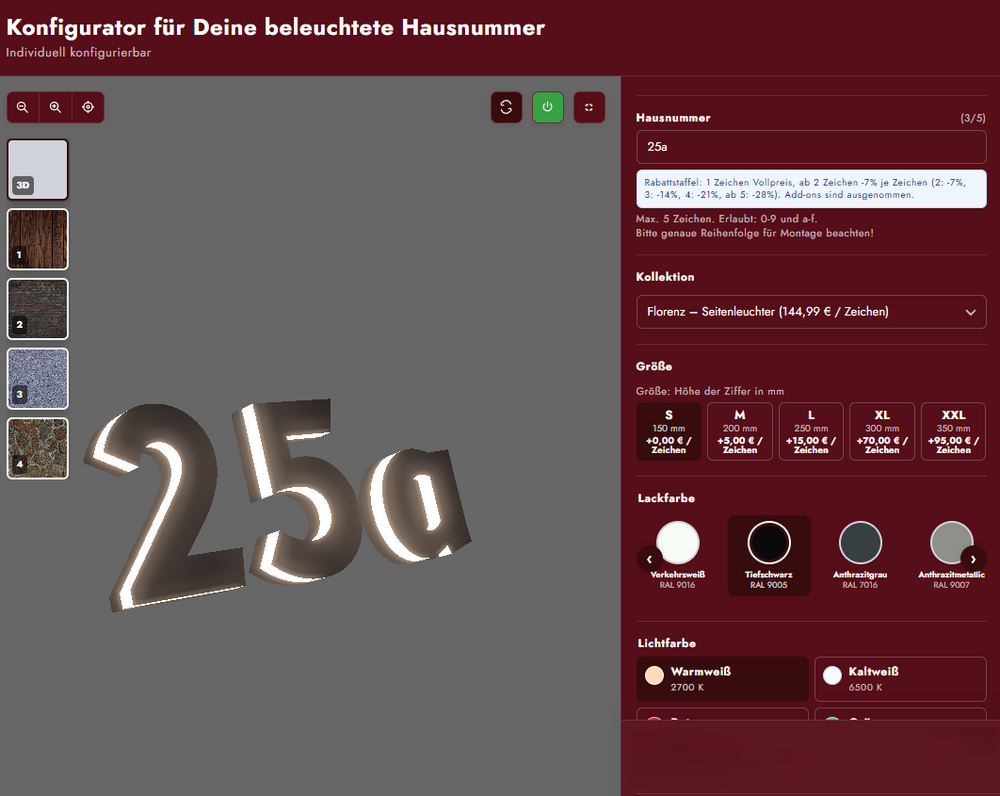Select size M 200 mm
This screenshot has height=796, width=1000.
pos(740,431)
